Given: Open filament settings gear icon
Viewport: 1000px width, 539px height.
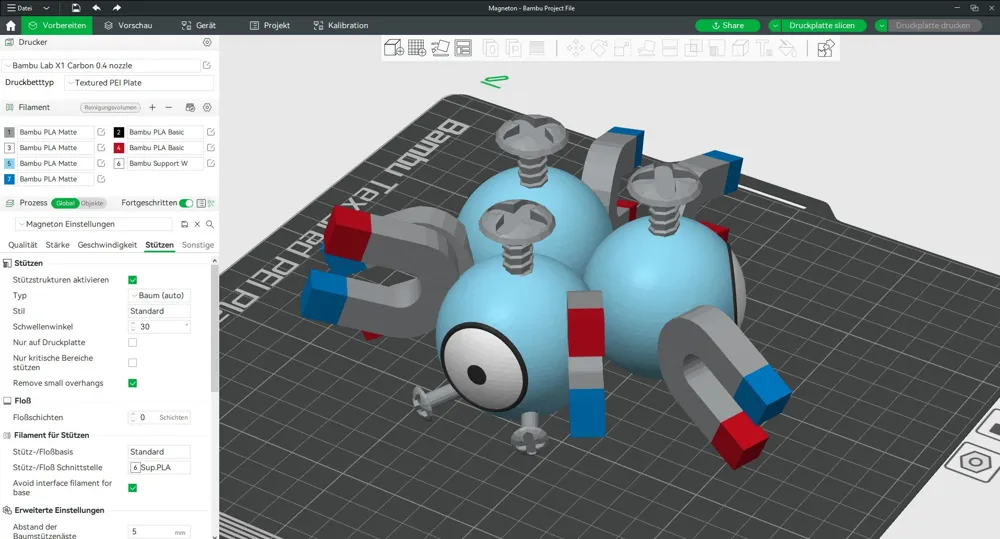Looking at the screenshot, I should (x=207, y=107).
